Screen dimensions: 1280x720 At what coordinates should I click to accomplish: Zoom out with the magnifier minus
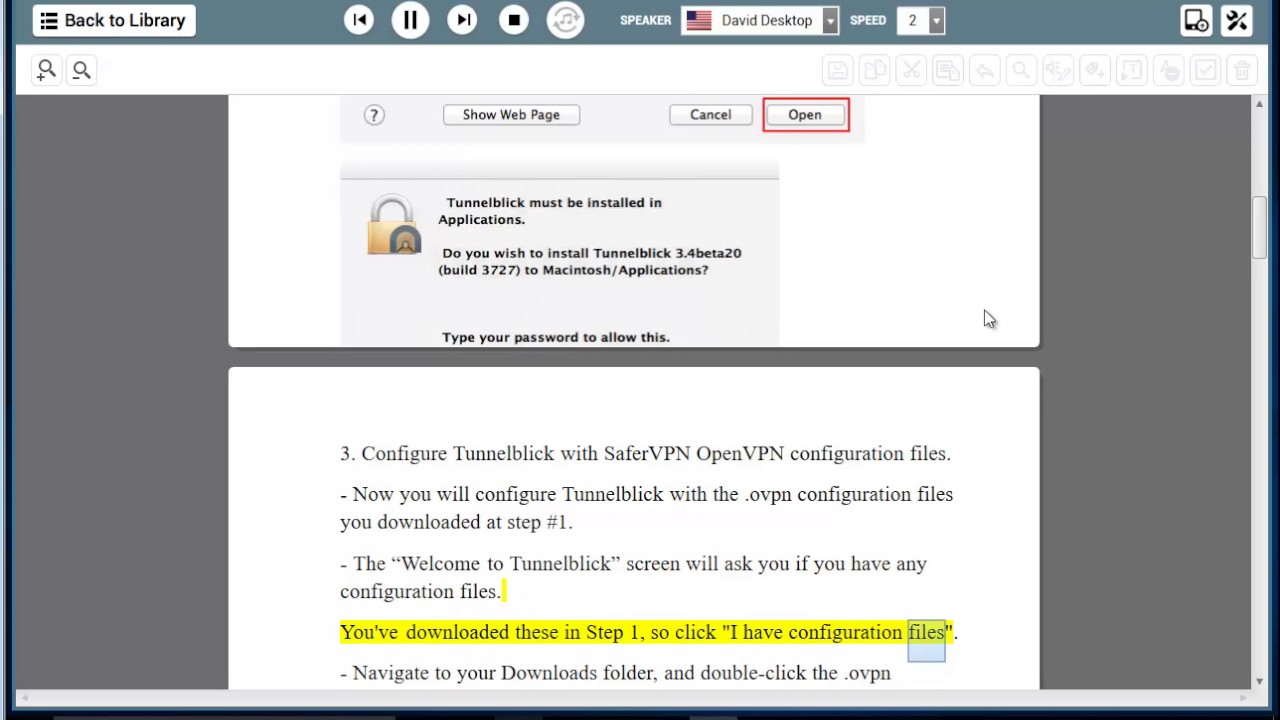81,70
